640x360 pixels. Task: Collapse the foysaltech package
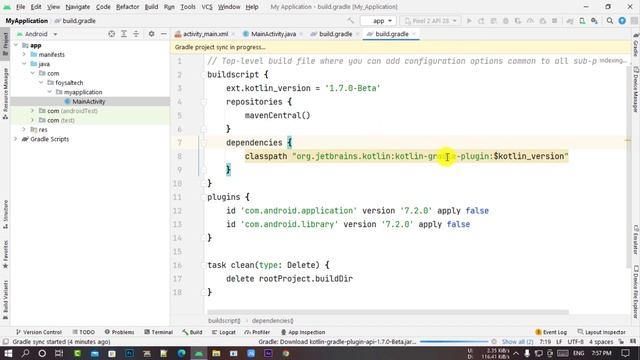(x=41, y=82)
